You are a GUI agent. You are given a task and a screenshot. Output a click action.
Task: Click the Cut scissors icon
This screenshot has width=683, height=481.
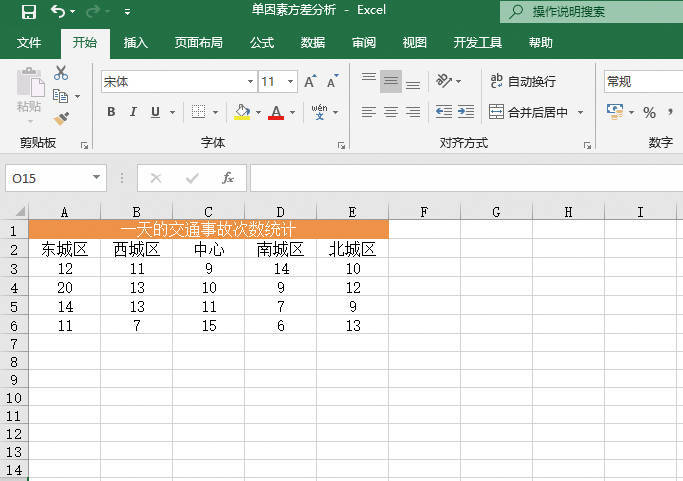click(61, 73)
